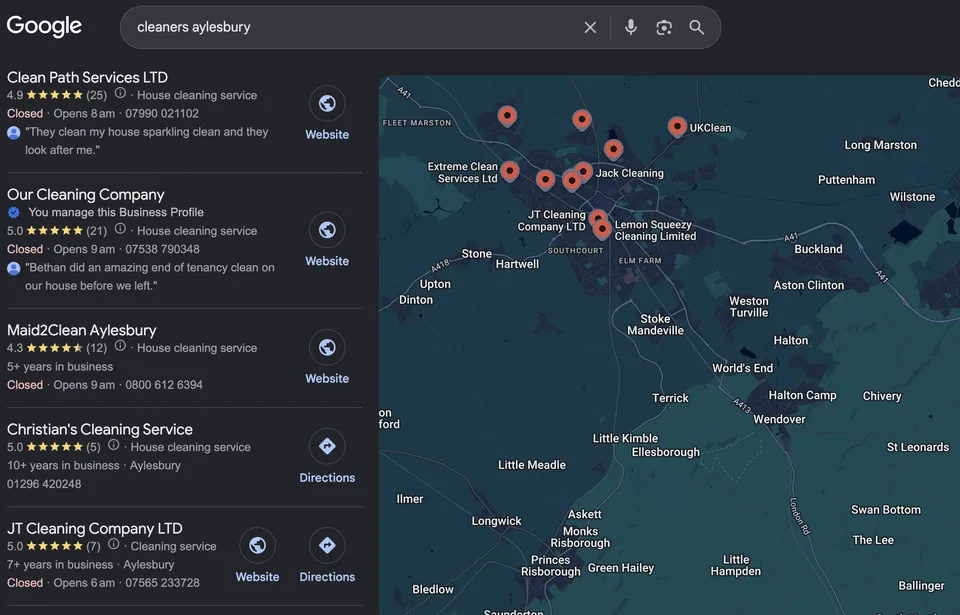This screenshot has width=960, height=615.
Task: Show rating info for Clean Path Services
Action: tap(120, 93)
